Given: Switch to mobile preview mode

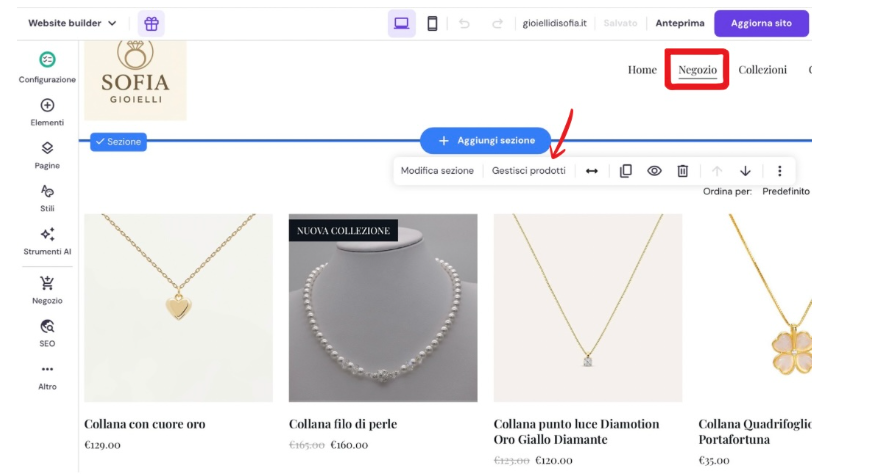Looking at the screenshot, I should (x=432, y=23).
